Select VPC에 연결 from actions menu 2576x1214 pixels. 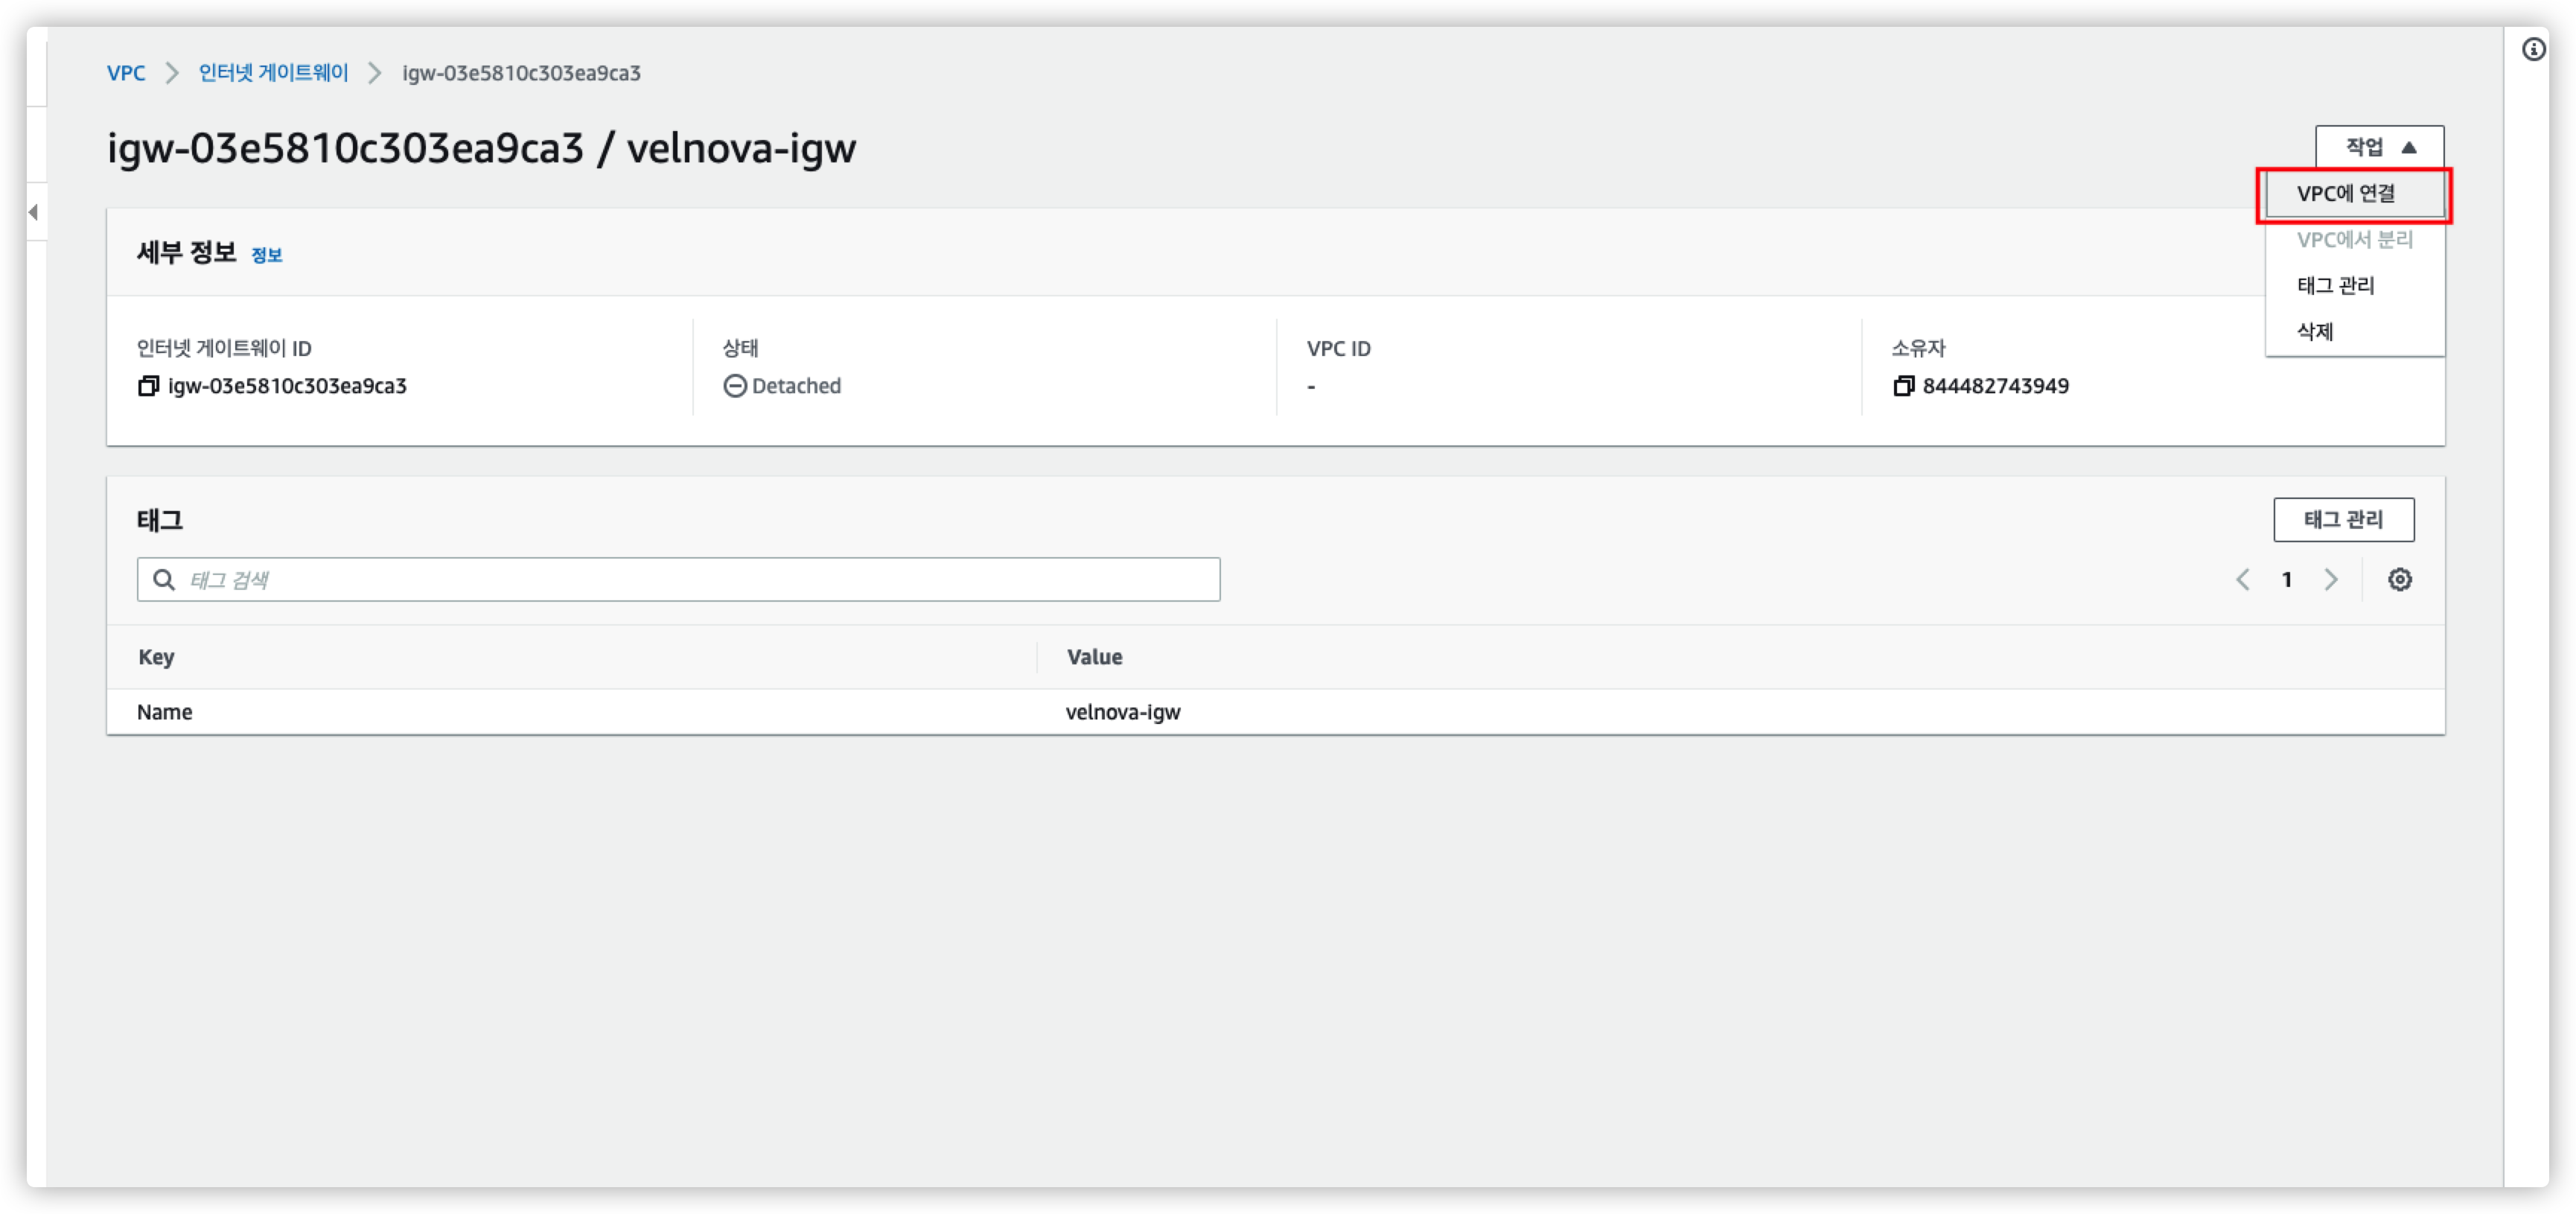tap(2345, 194)
